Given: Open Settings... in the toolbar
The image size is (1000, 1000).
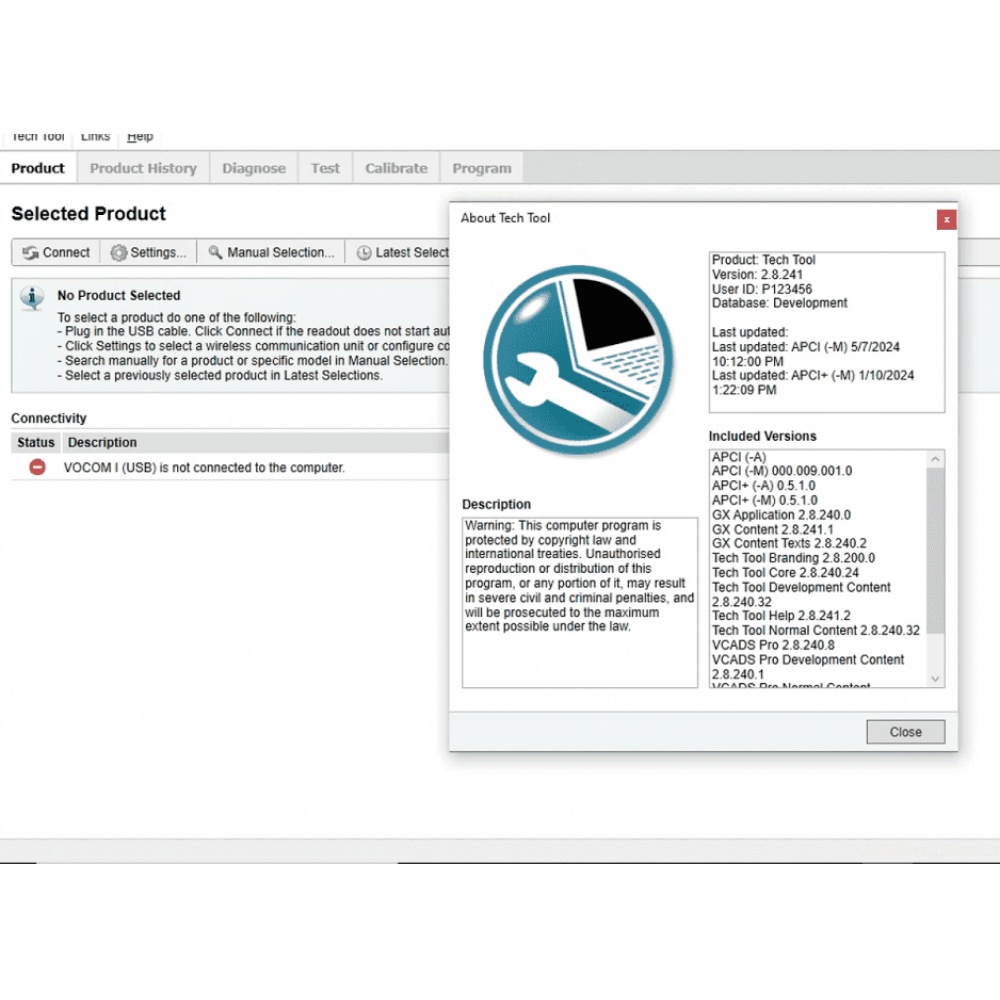Looking at the screenshot, I should click(149, 253).
